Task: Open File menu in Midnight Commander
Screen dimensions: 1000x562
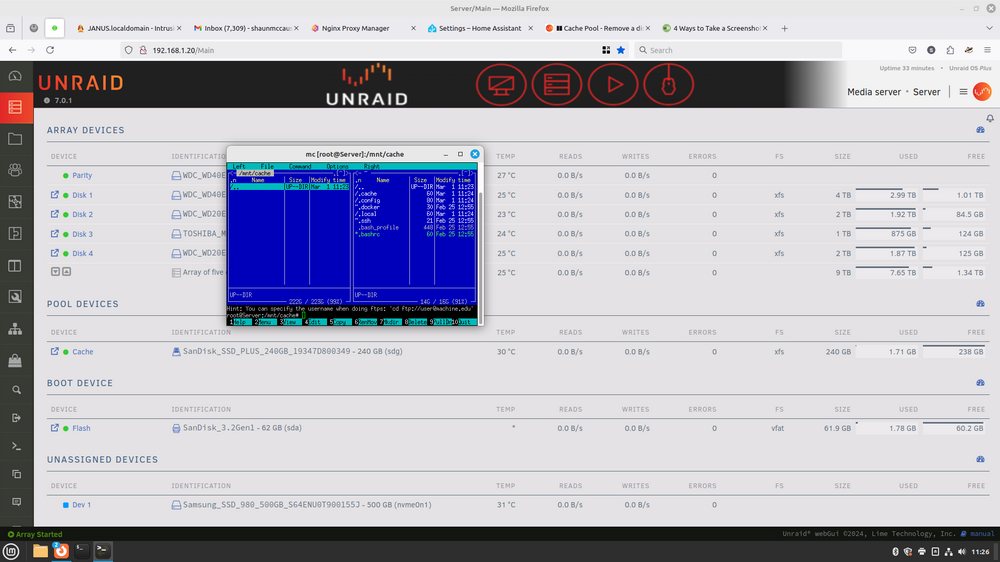Action: pyautogui.click(x=267, y=166)
